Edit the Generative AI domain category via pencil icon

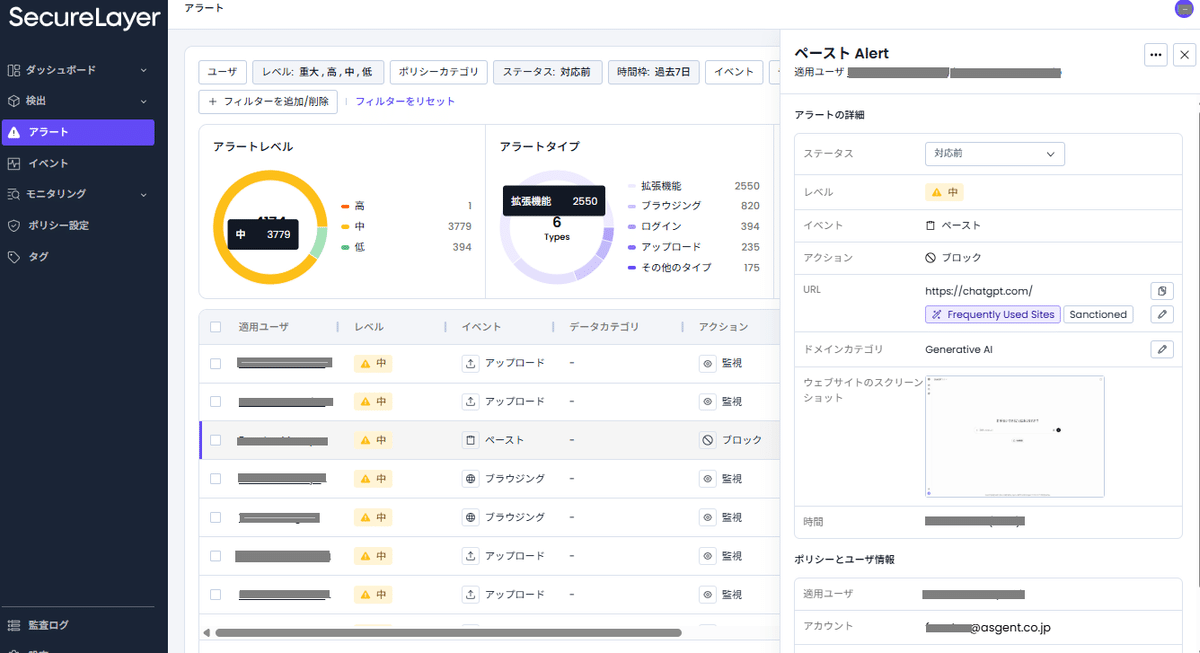click(x=1161, y=349)
